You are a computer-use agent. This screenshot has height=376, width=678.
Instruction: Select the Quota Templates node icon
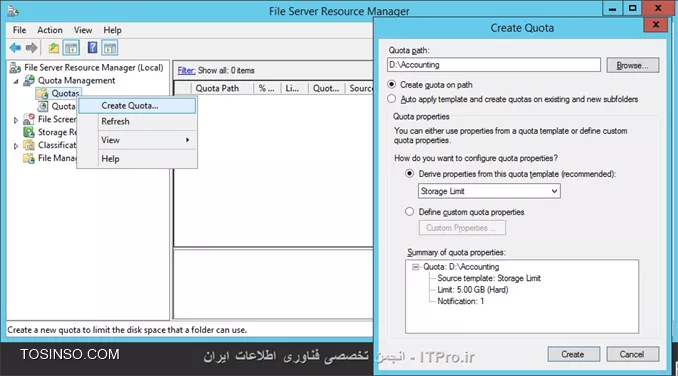[x=42, y=106]
